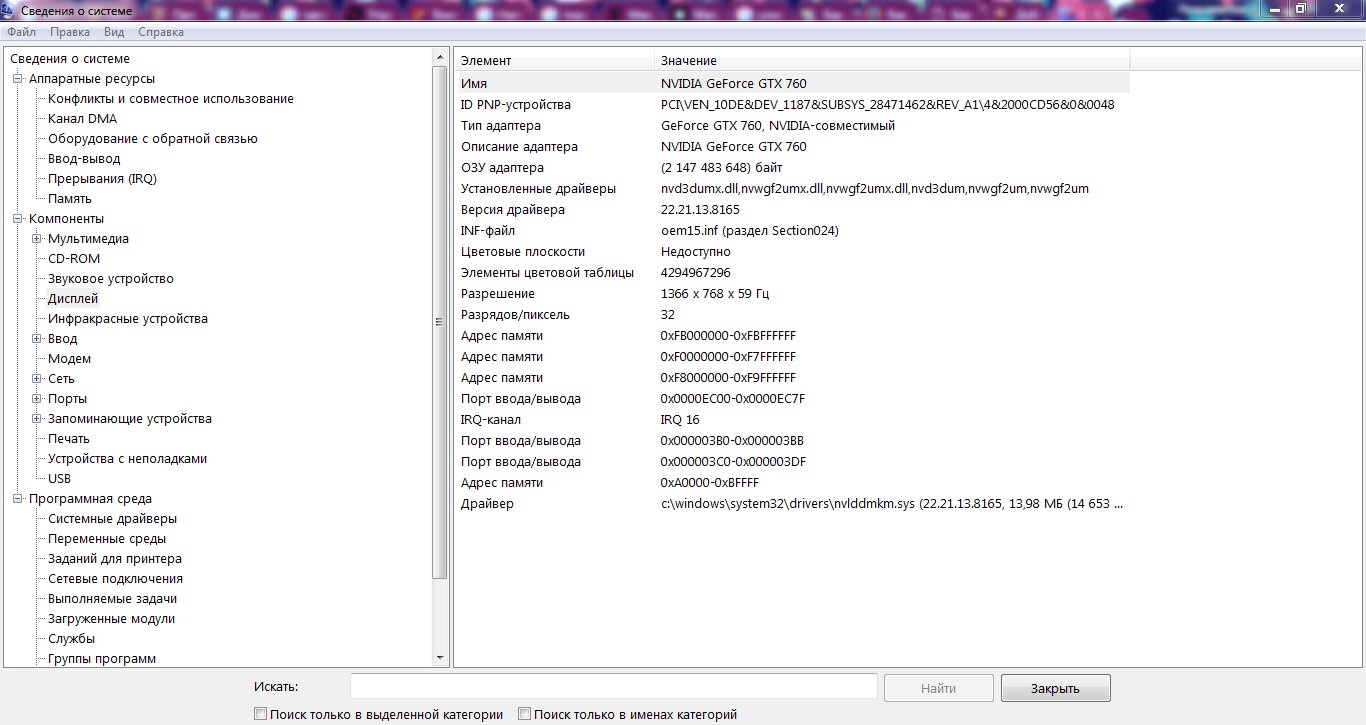Open the Системные драйверы category
1366x725 pixels.
pyautogui.click(x=113, y=519)
